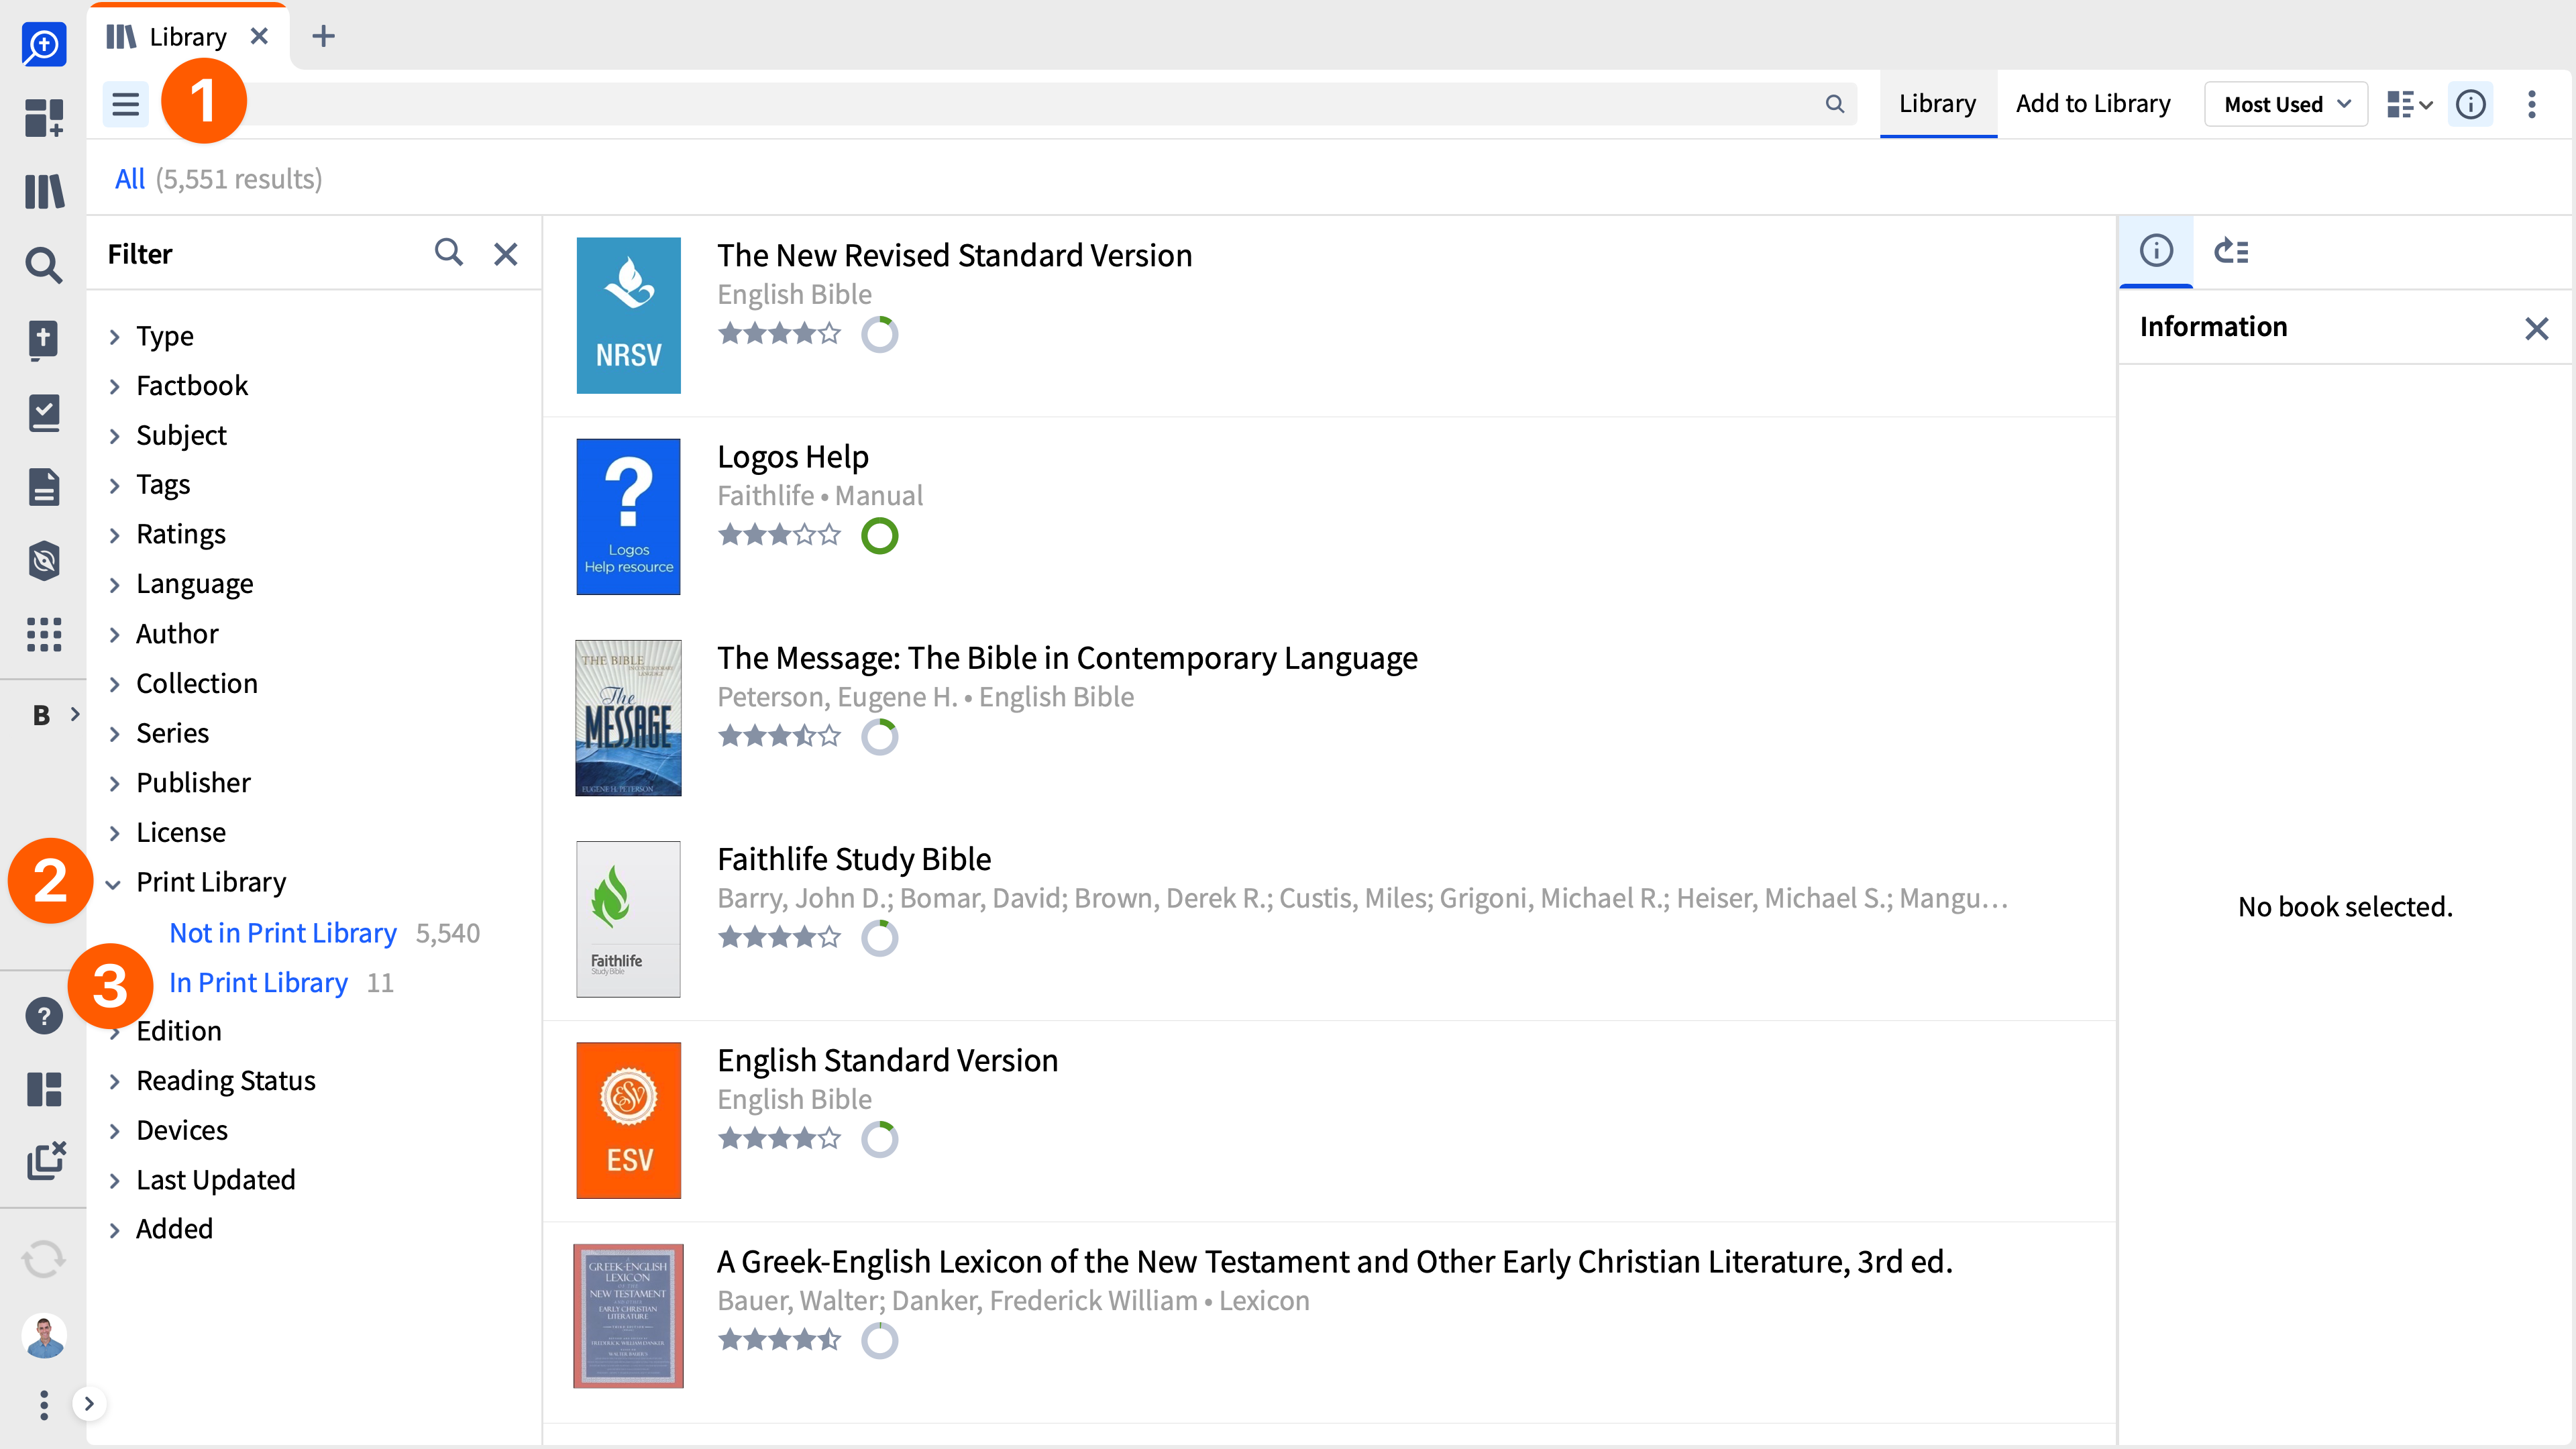This screenshot has width=2576, height=1449.
Task: Switch to the Add to Library tab
Action: pos(2093,104)
